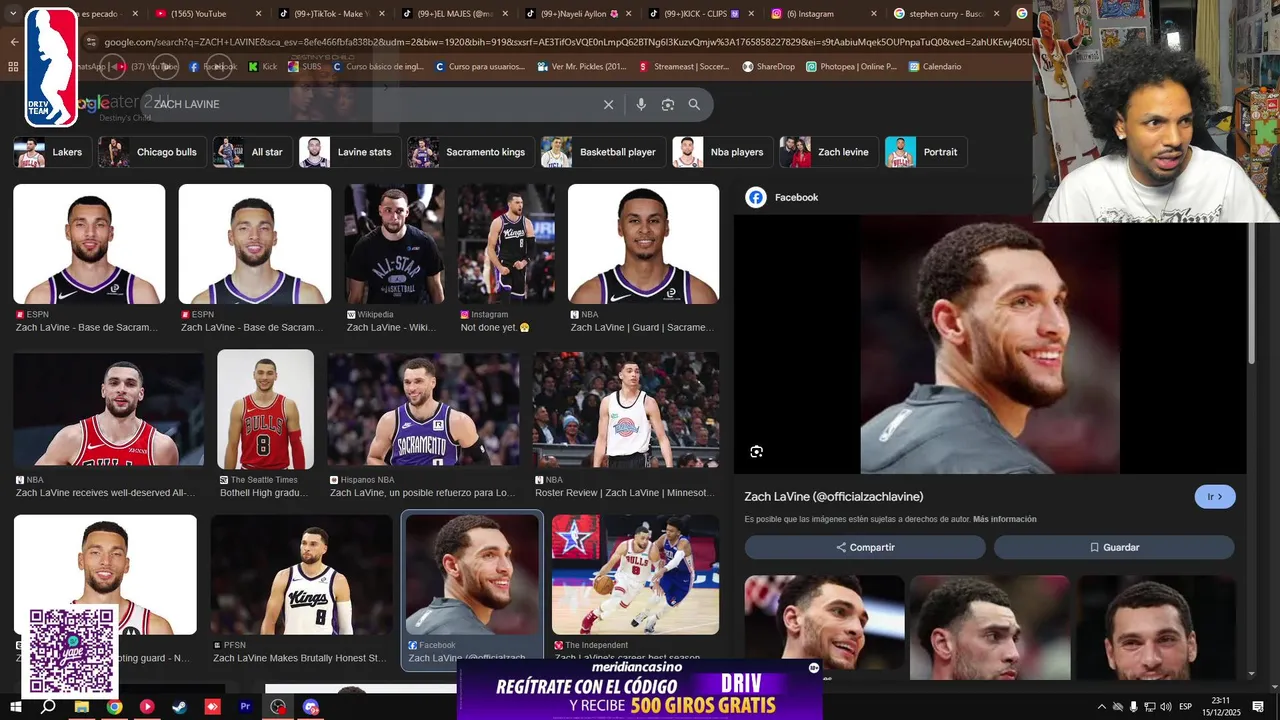Open the Curso para usuarios bookmark

(480, 67)
